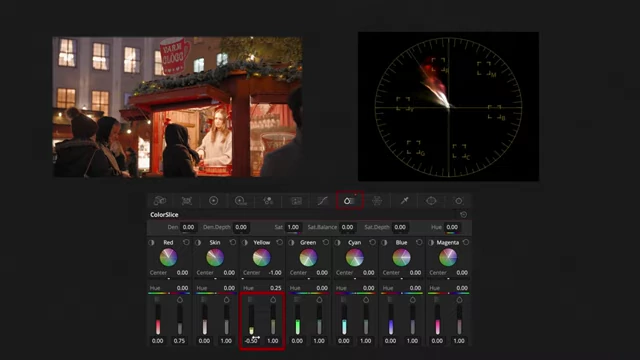Click the Magenta Hue value field
Viewport: 640px width, 360px height.
pyautogui.click(x=462, y=288)
